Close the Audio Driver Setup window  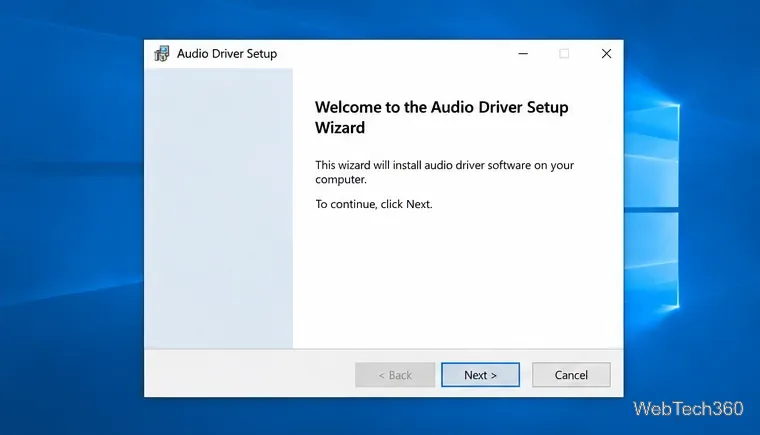[x=606, y=54]
